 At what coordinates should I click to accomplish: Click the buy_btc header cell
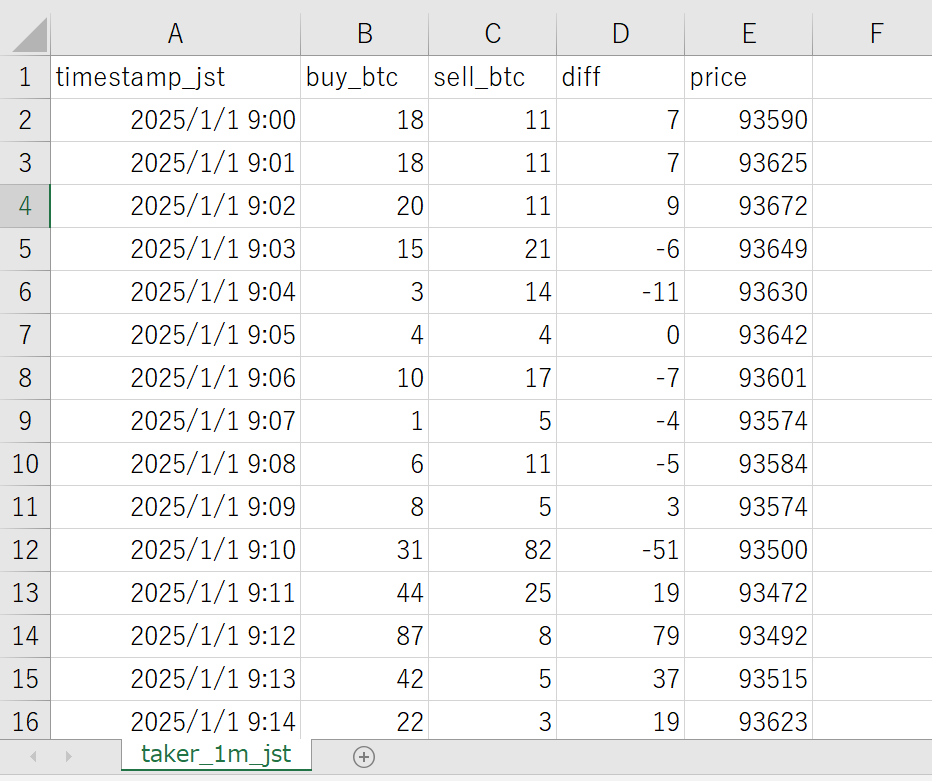tap(364, 78)
